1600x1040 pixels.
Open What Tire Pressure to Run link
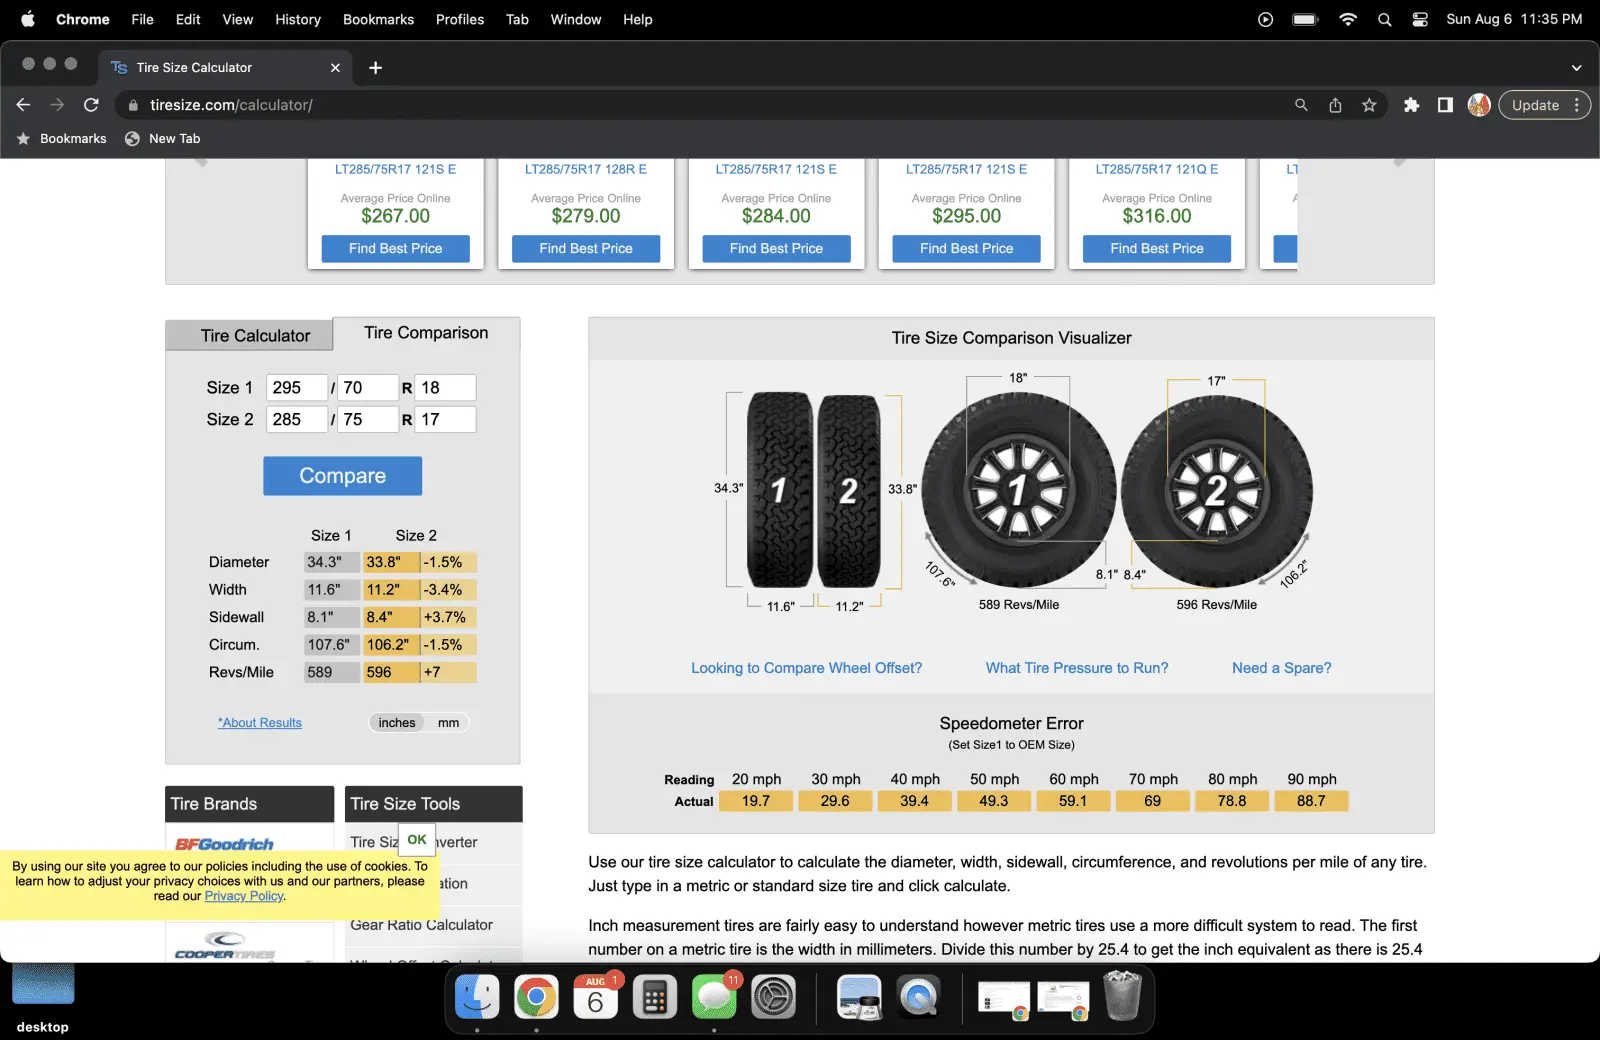pos(1077,668)
